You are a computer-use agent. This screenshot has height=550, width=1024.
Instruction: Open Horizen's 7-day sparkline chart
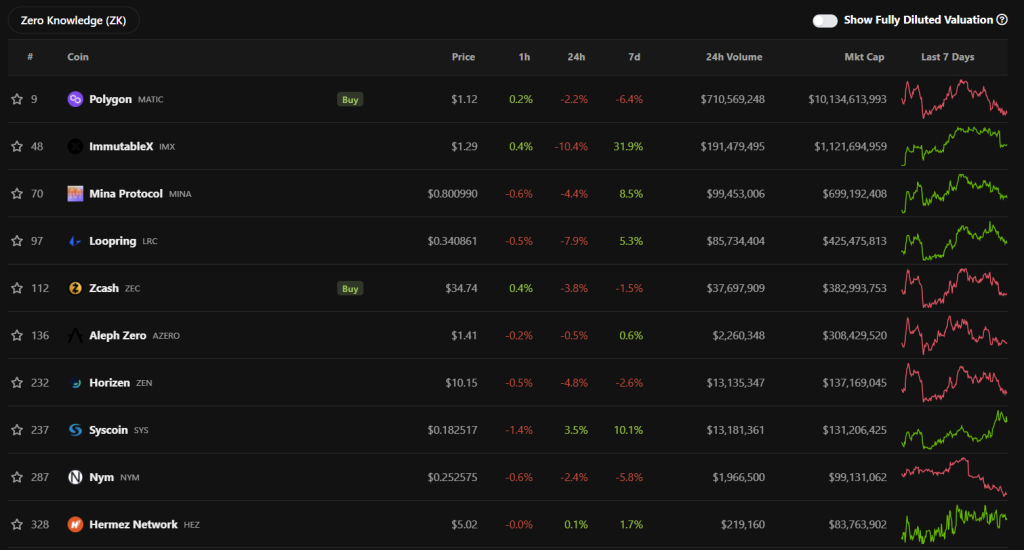coord(954,382)
